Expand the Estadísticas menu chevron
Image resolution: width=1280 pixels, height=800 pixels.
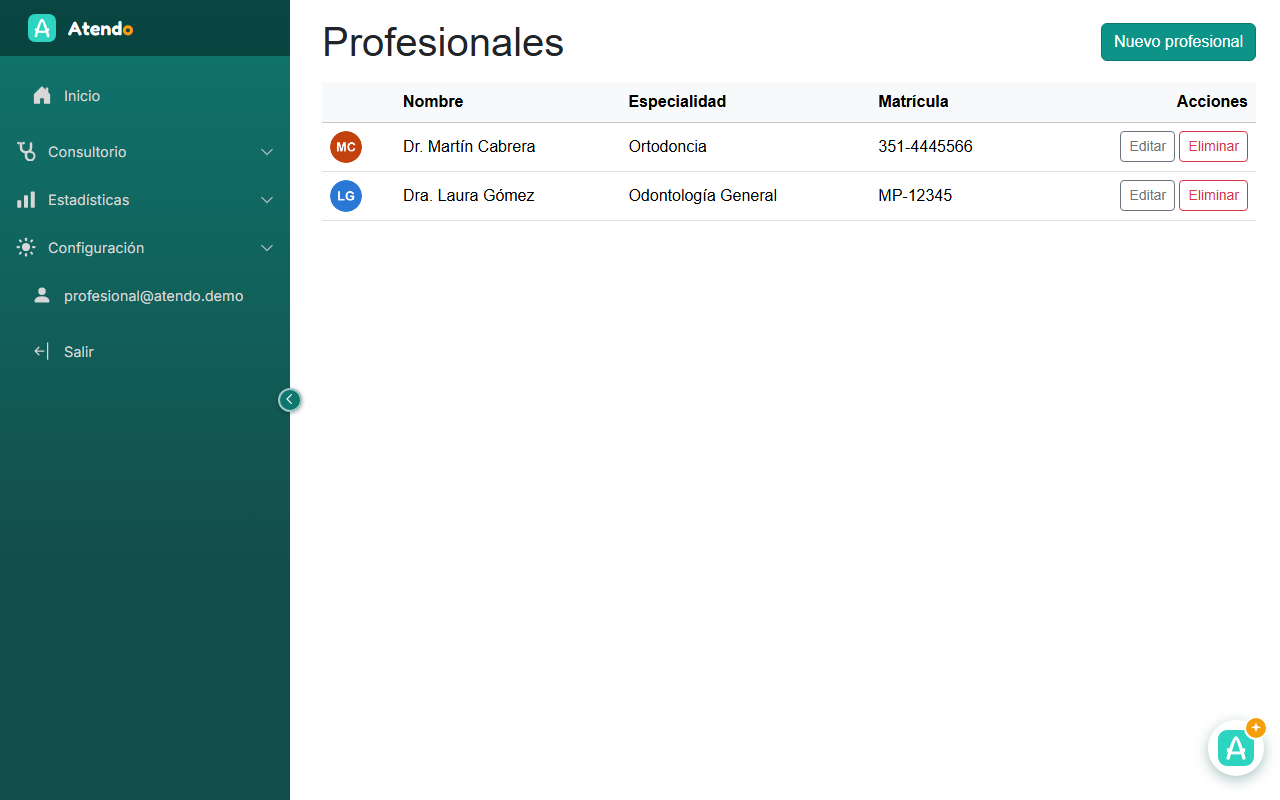[x=267, y=200]
